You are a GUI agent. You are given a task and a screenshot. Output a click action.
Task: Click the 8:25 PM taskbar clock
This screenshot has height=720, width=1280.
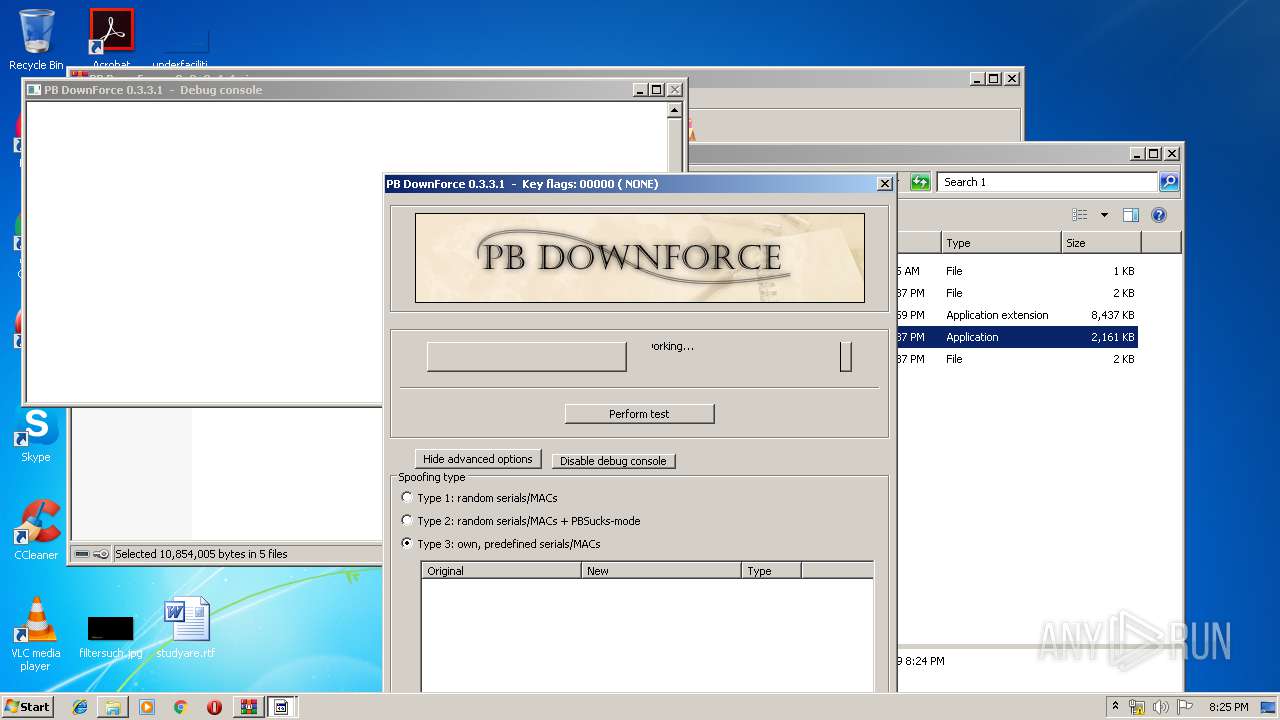coord(1228,707)
